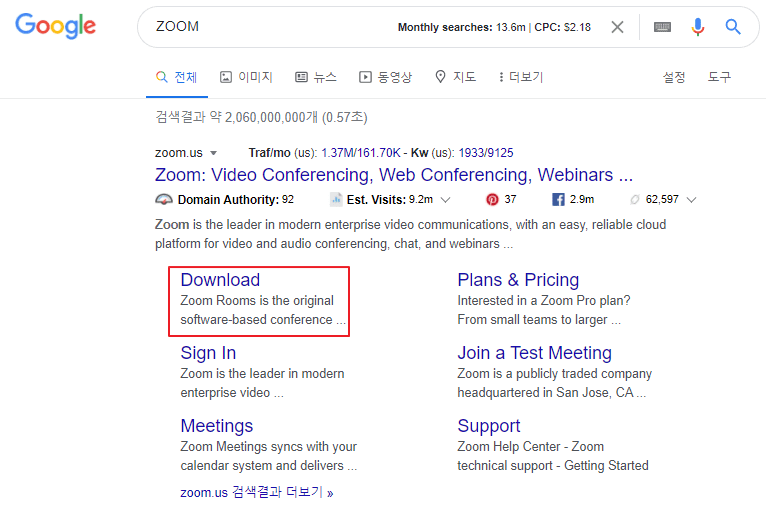Screen dimensions: 766x508
Task: Click the result count text 2,060,000,000개
Action: [271, 117]
